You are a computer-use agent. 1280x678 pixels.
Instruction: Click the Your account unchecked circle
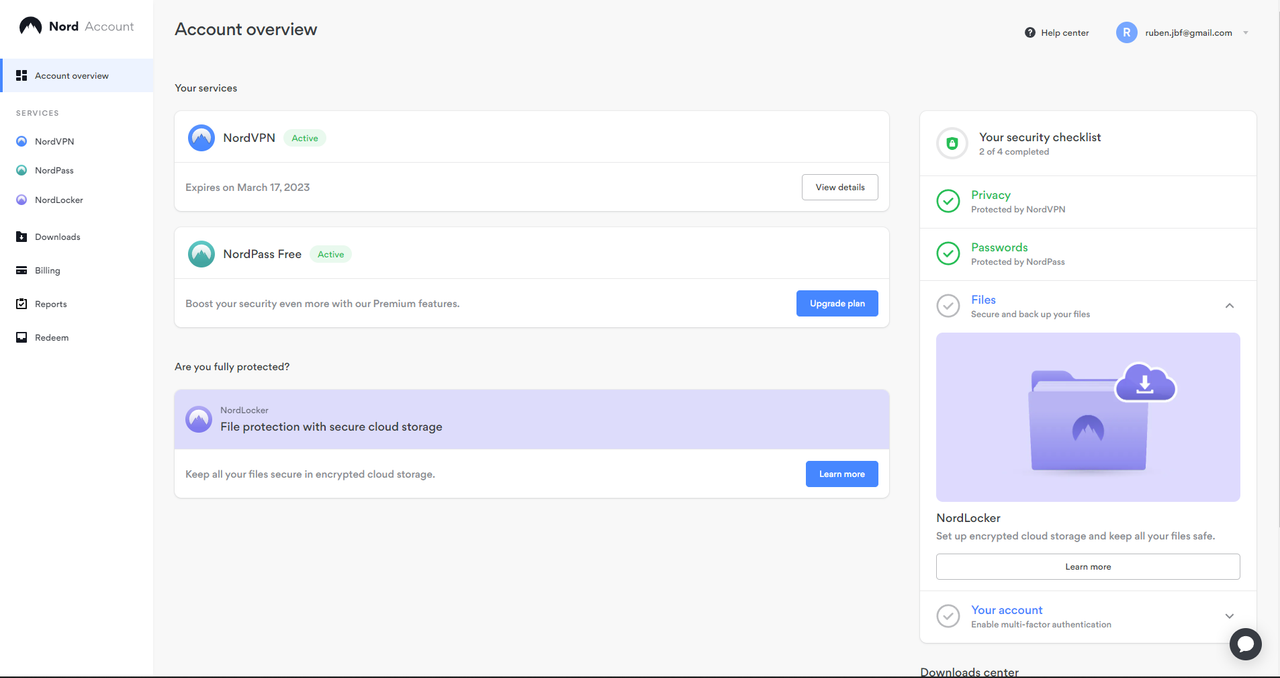(x=948, y=616)
